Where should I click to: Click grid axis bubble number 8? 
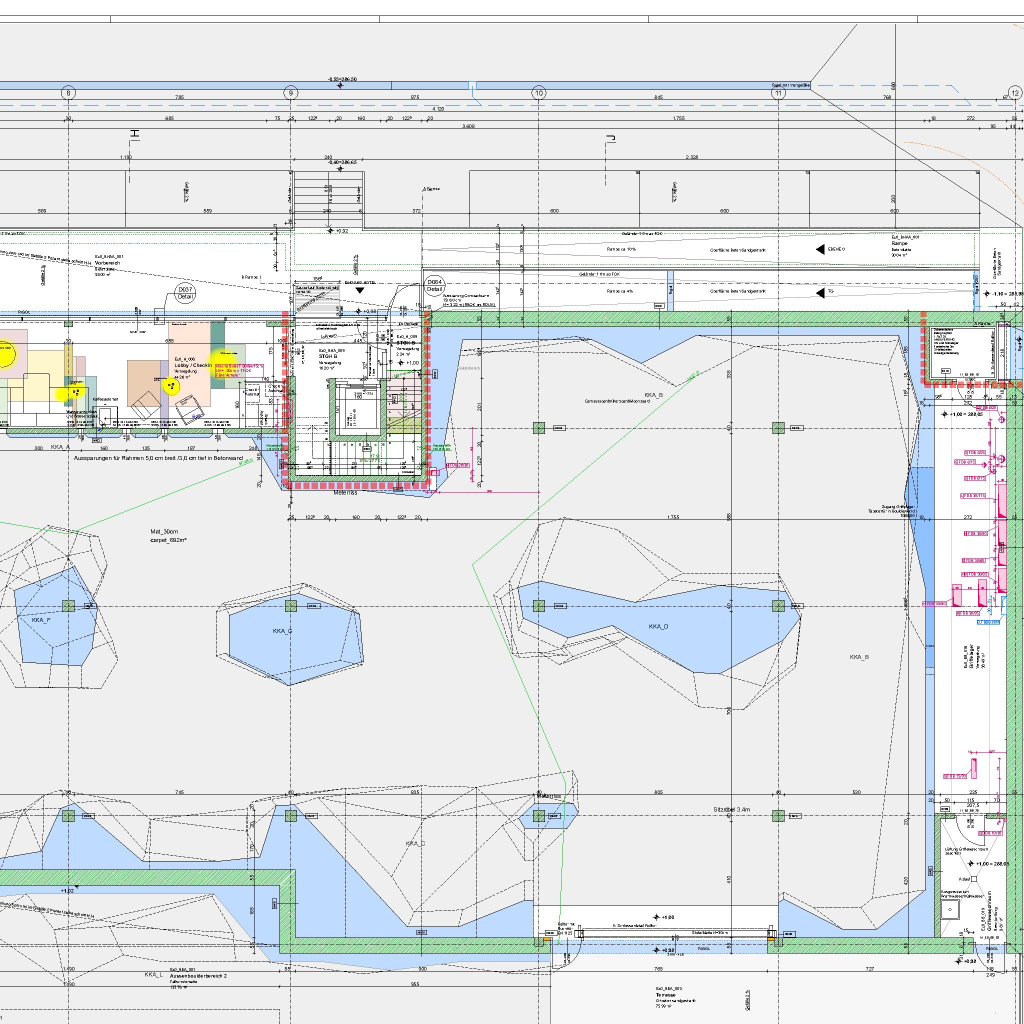point(68,93)
